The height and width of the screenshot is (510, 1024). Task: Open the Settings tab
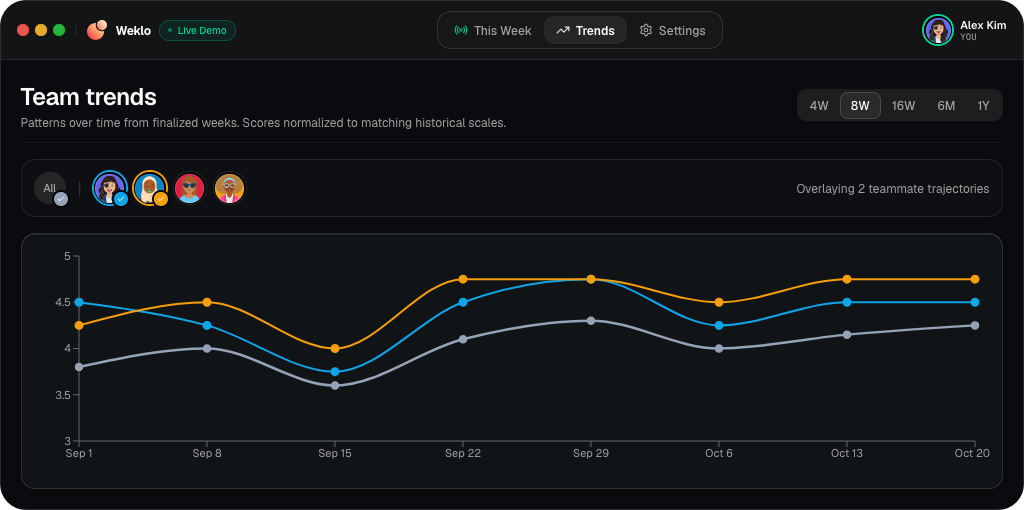(673, 31)
